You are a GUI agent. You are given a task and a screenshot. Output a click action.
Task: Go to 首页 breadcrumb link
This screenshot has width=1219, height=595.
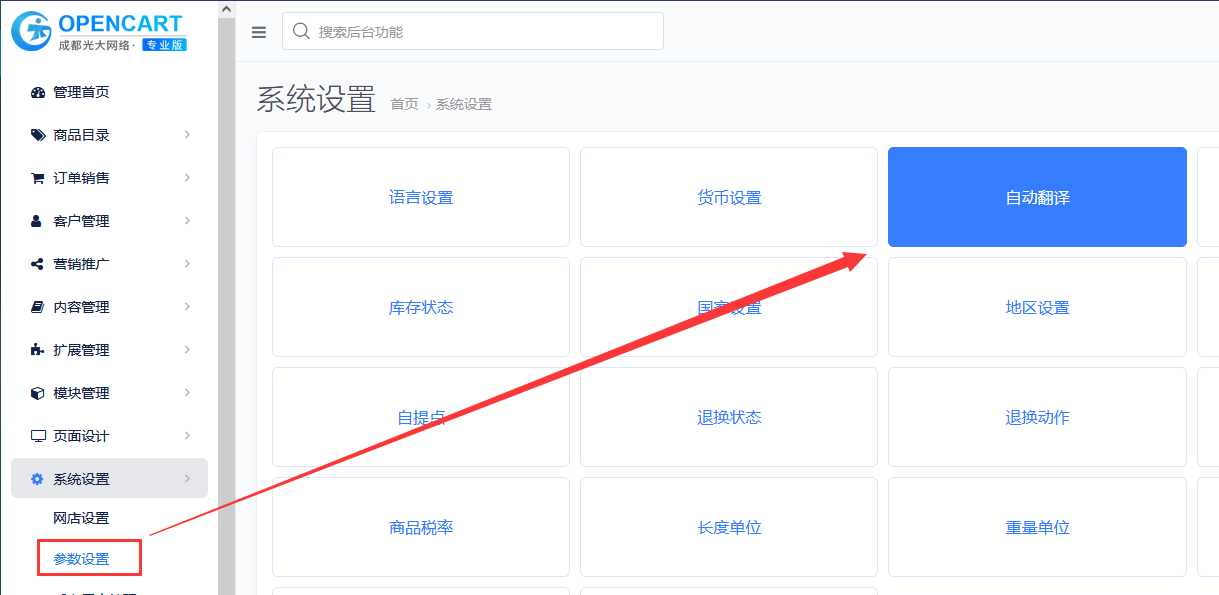404,104
